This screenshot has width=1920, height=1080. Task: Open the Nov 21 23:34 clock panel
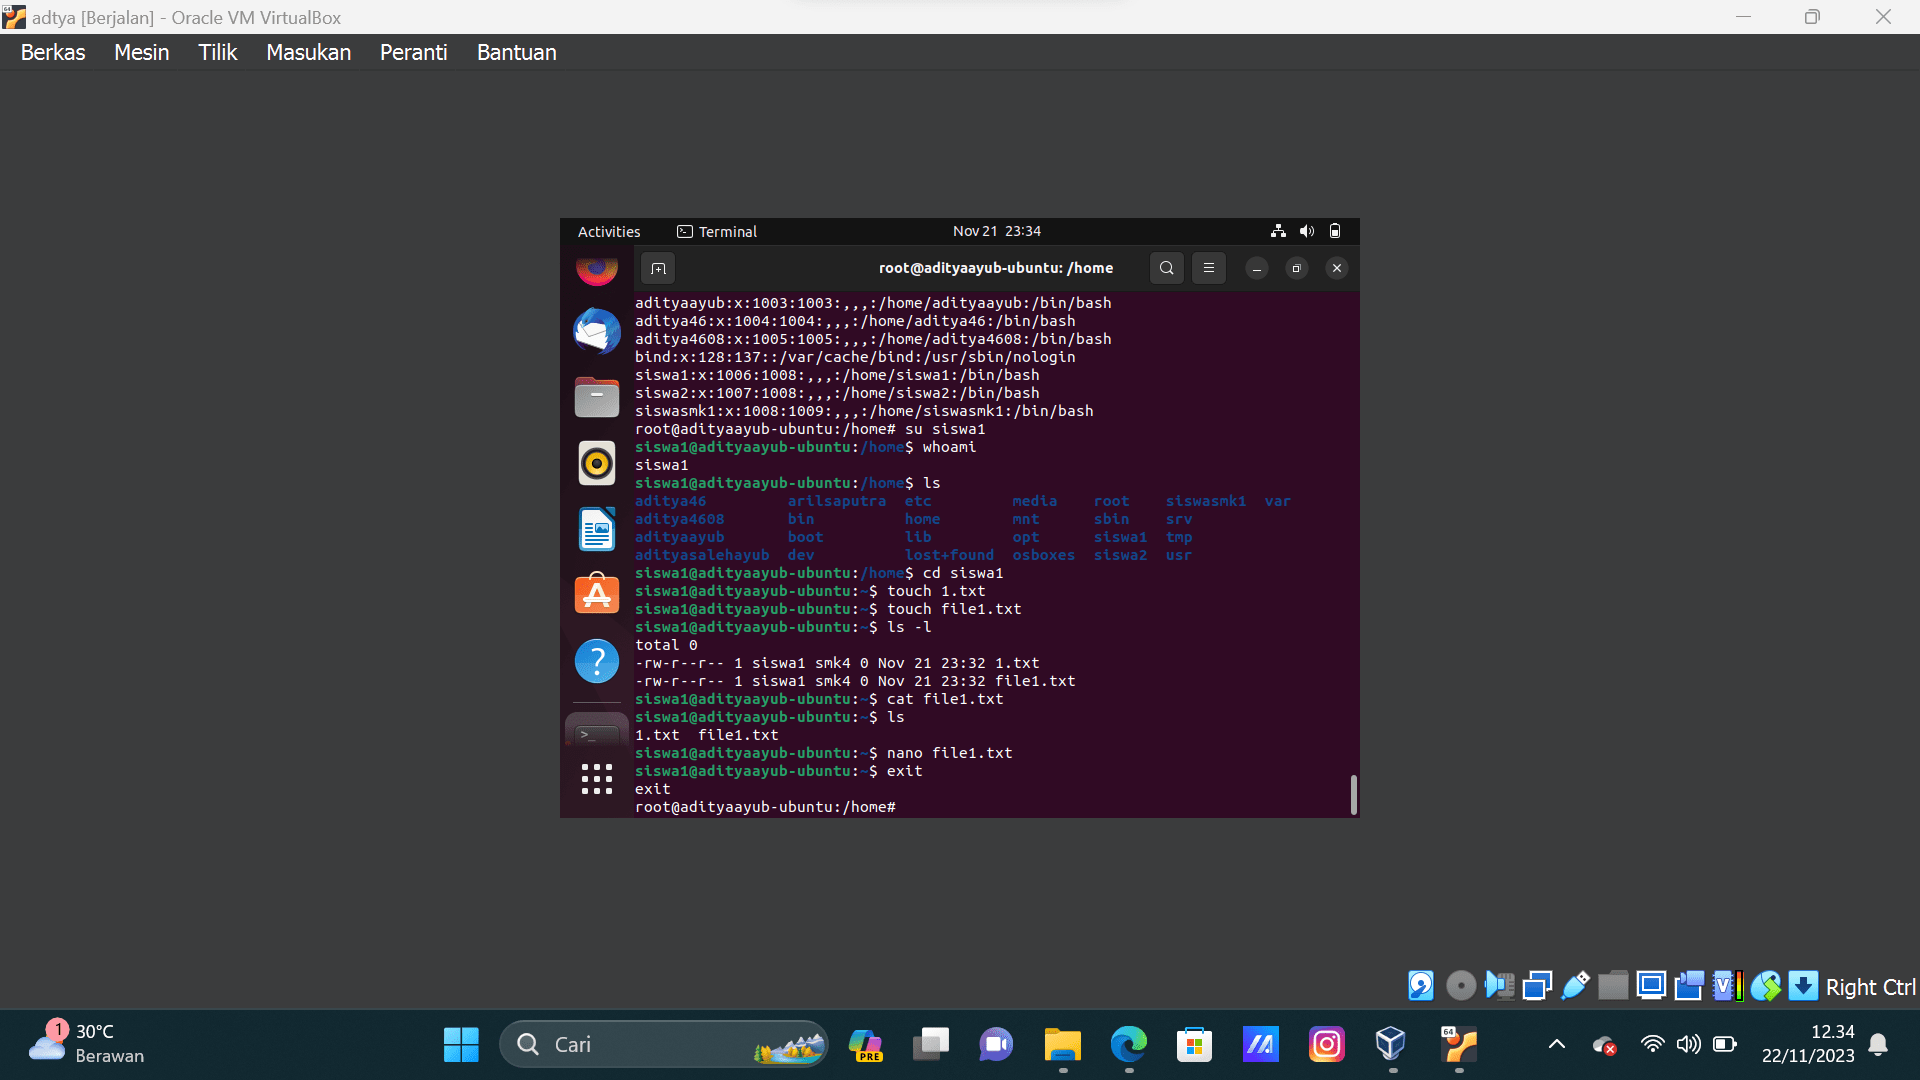click(997, 231)
